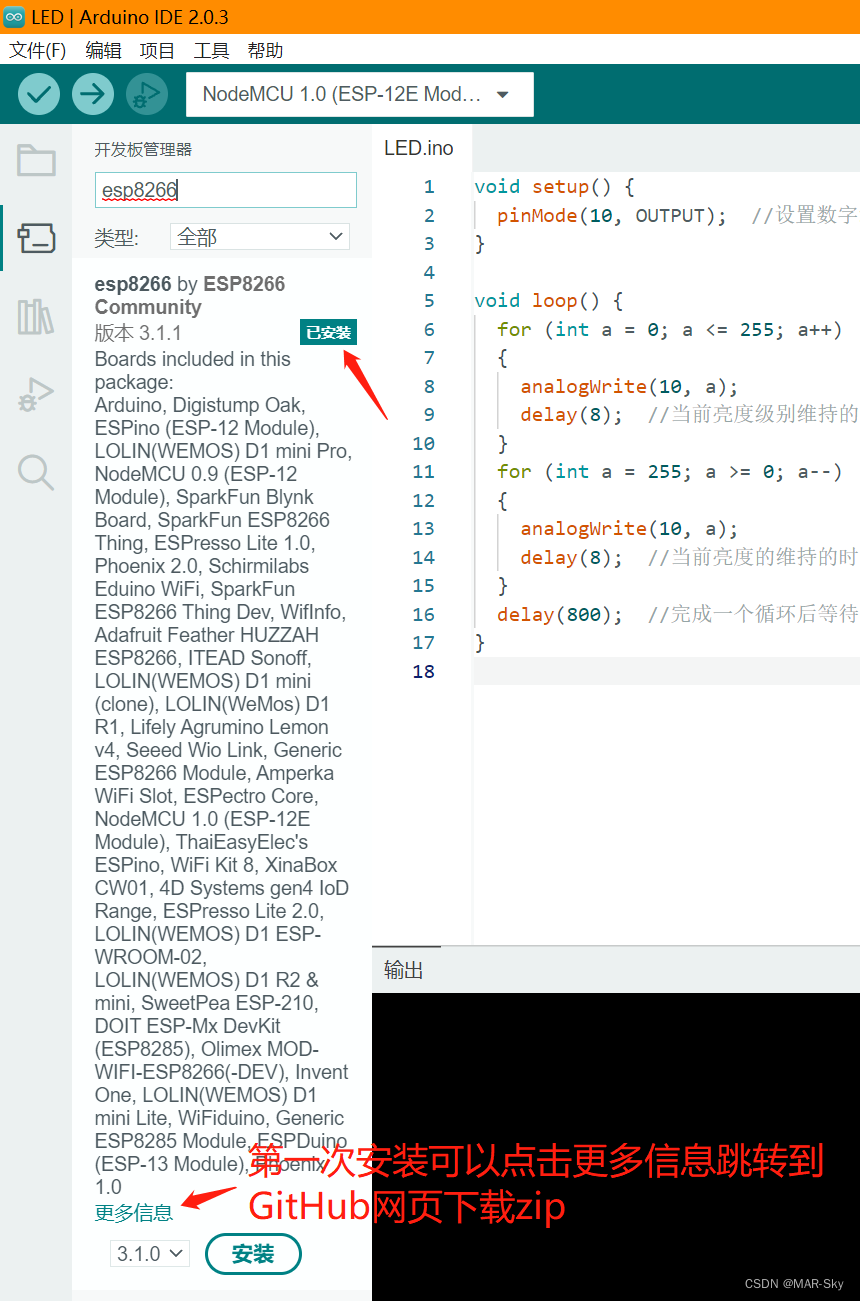Image resolution: width=860 pixels, height=1301 pixels.
Task: Click the 已安装 installed badge
Action: click(x=328, y=333)
